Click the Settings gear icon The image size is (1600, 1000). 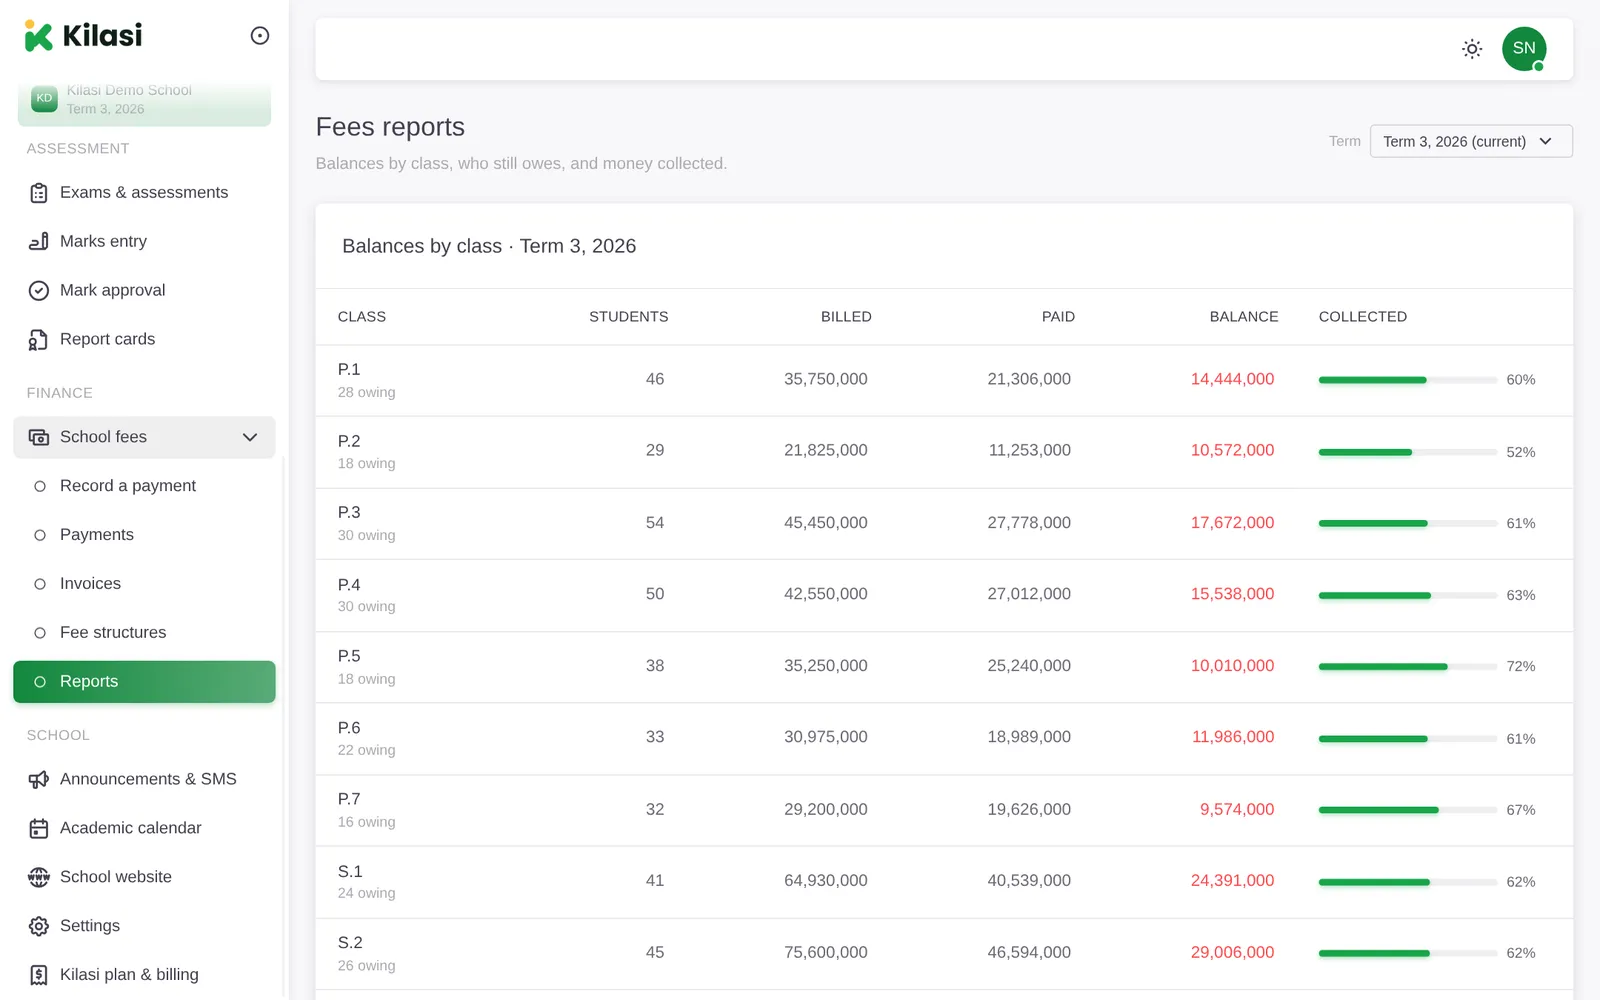tap(39, 927)
